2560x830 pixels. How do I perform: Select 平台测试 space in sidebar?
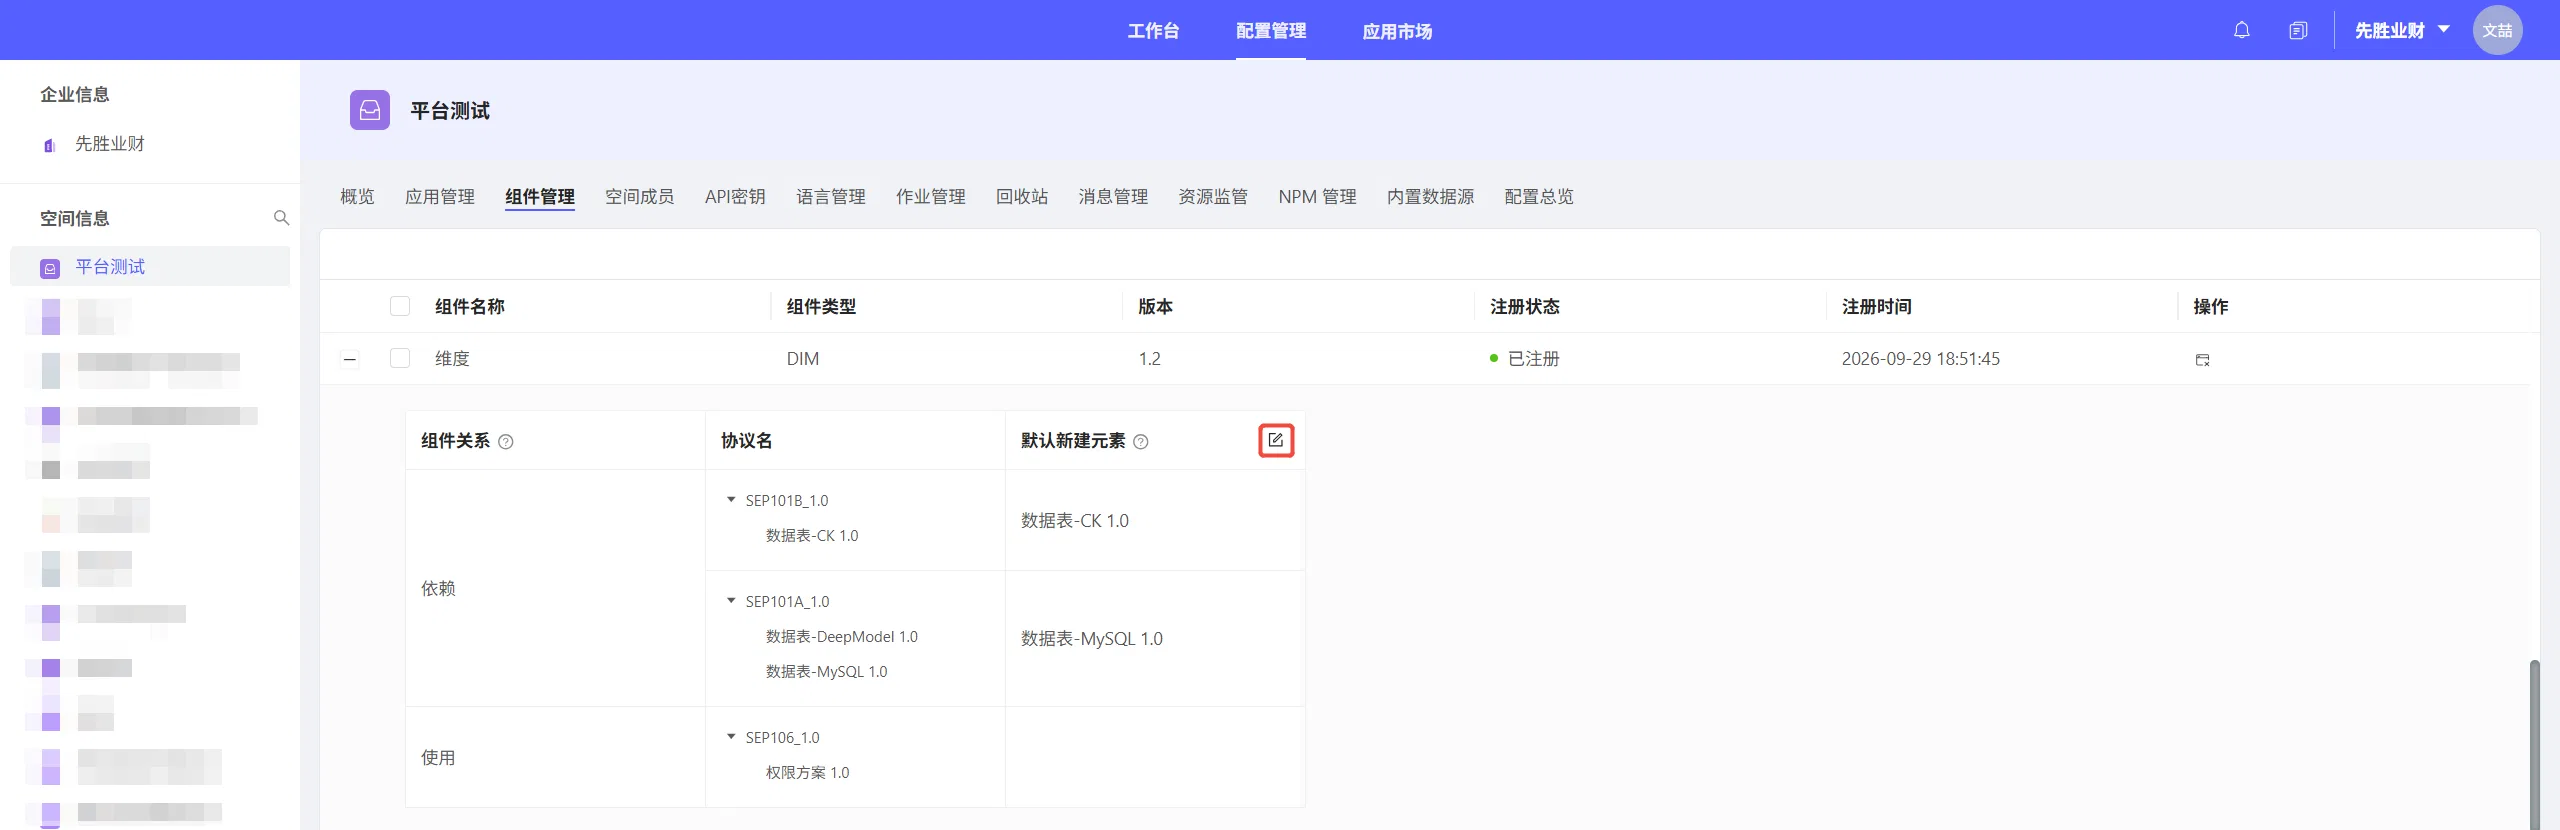pos(150,267)
